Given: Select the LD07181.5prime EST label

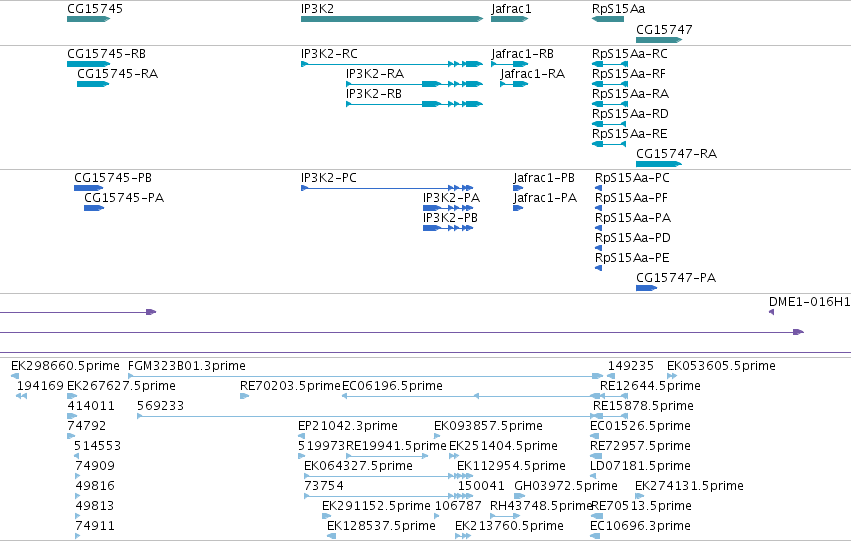Looking at the screenshot, I should coord(640,467).
